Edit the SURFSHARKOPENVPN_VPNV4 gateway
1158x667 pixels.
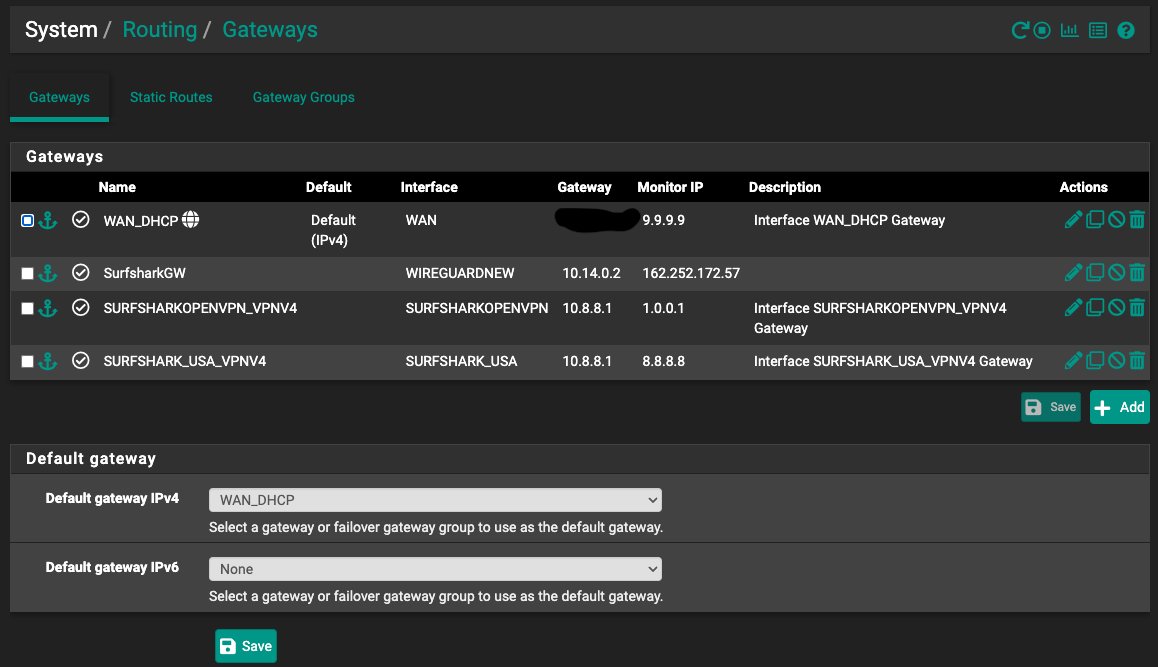tap(1073, 307)
